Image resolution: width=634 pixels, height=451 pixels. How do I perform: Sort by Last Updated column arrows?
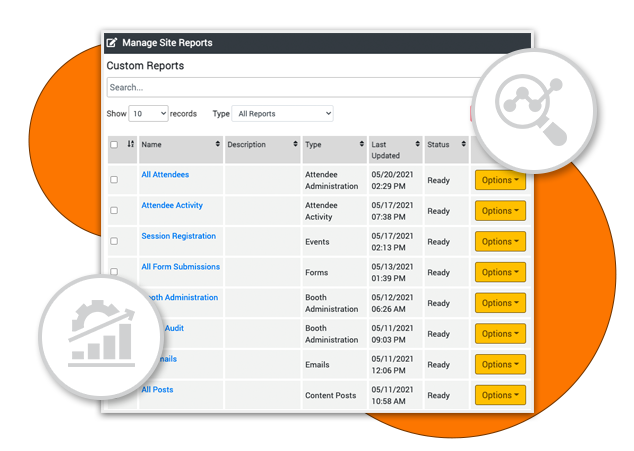416,145
